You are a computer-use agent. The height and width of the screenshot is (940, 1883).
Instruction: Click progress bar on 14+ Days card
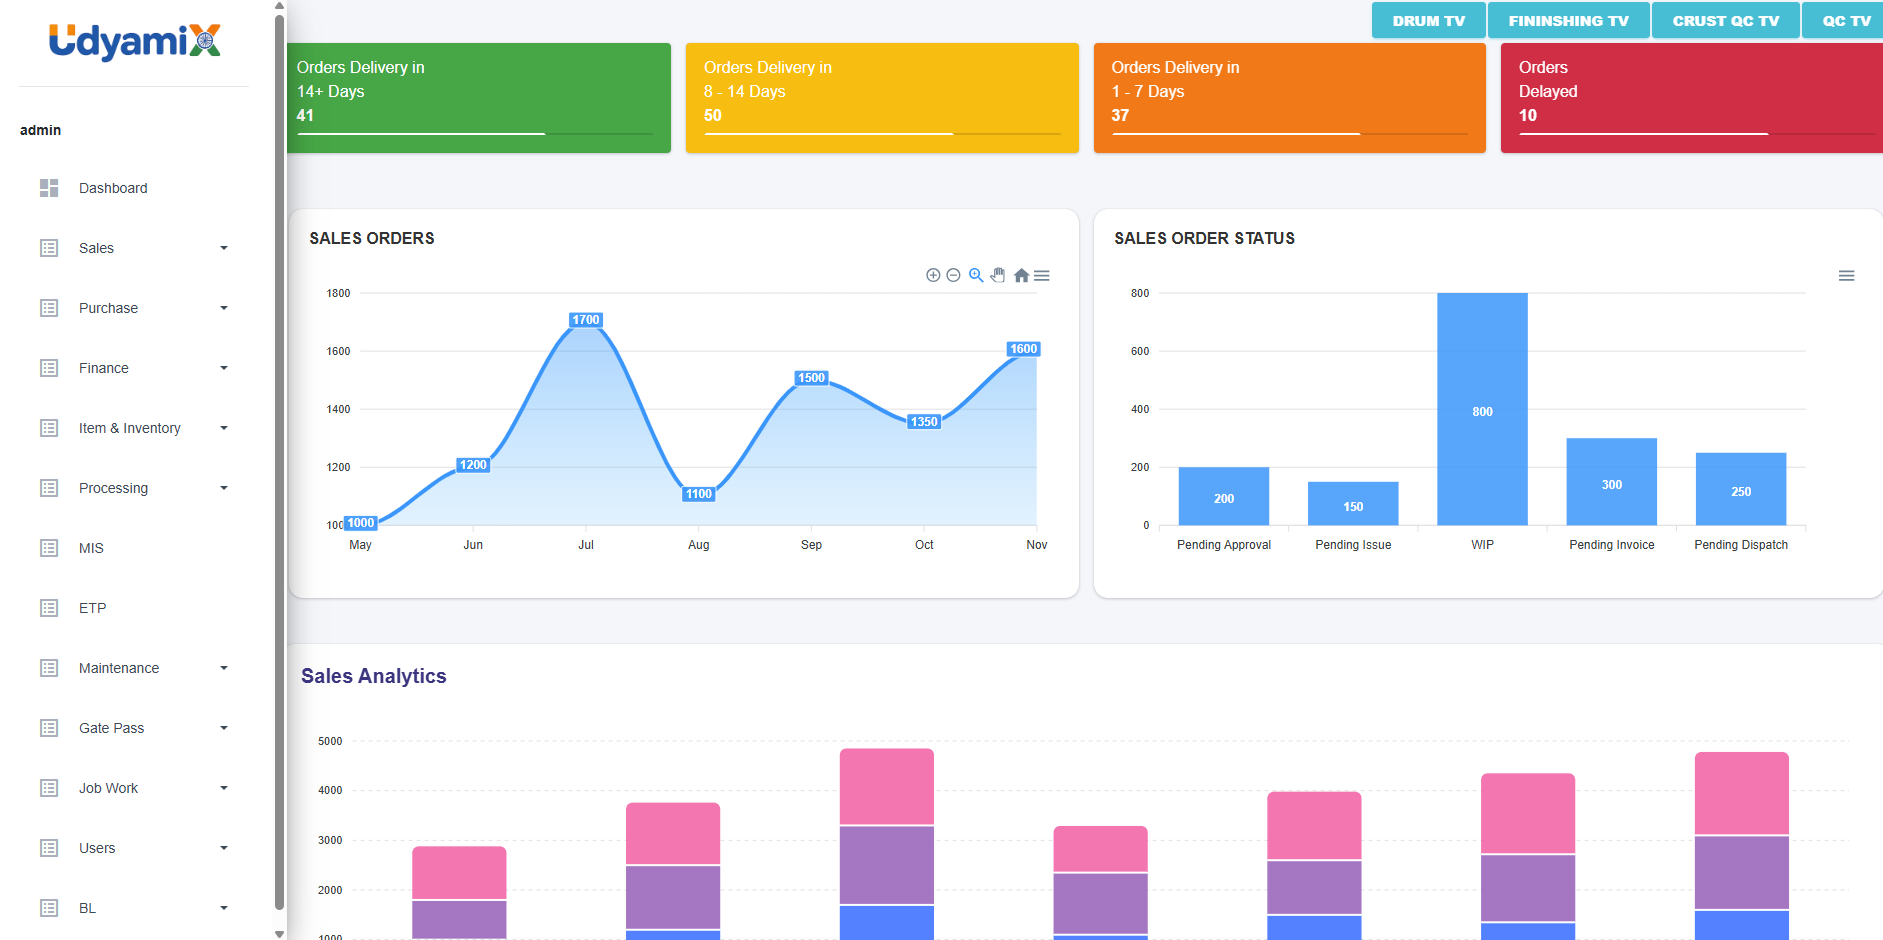(x=475, y=134)
